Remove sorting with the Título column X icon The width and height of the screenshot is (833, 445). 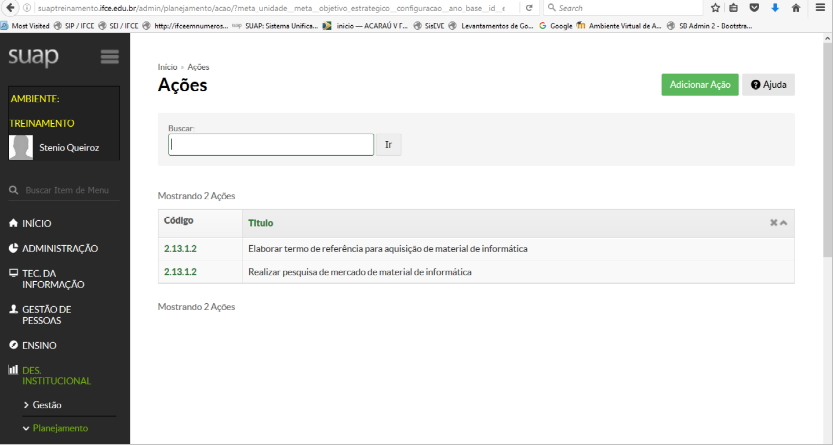(x=773, y=223)
